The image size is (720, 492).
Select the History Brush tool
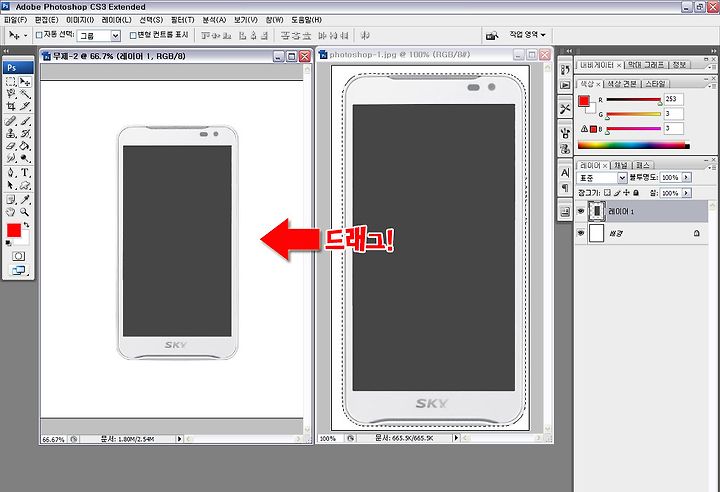click(x=25, y=134)
